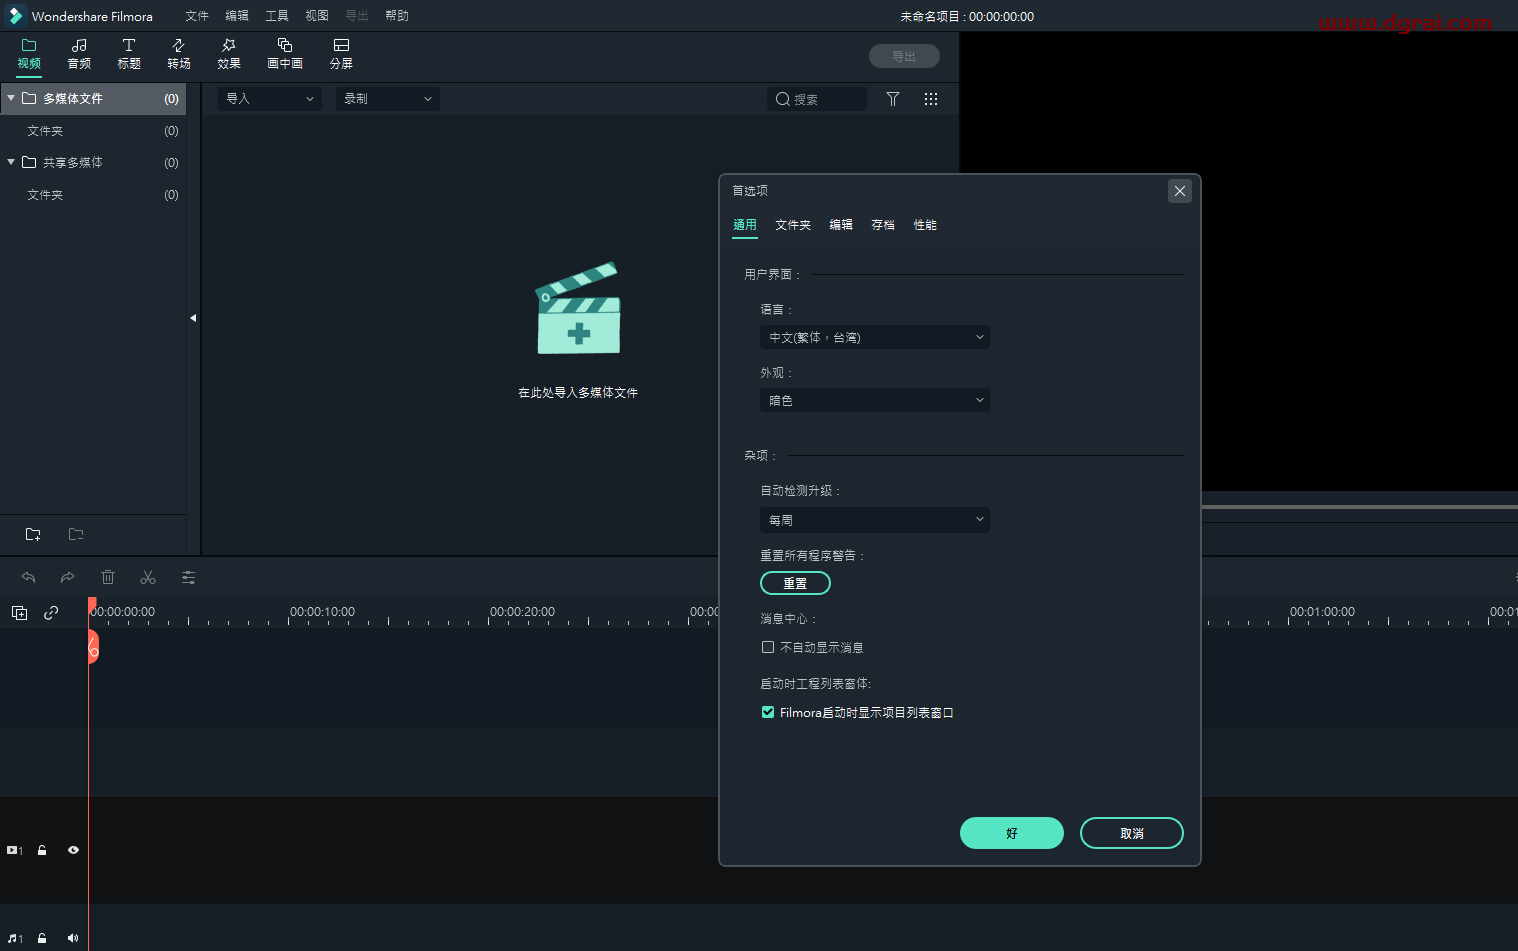Image resolution: width=1518 pixels, height=951 pixels.
Task: Hide video track 1 with eye icon
Action: (x=73, y=850)
